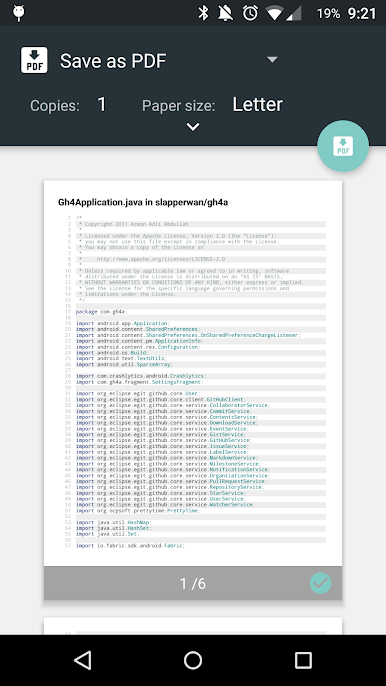This screenshot has height=686, width=386.
Task: Change the Copies value 1
Action: [x=102, y=105]
